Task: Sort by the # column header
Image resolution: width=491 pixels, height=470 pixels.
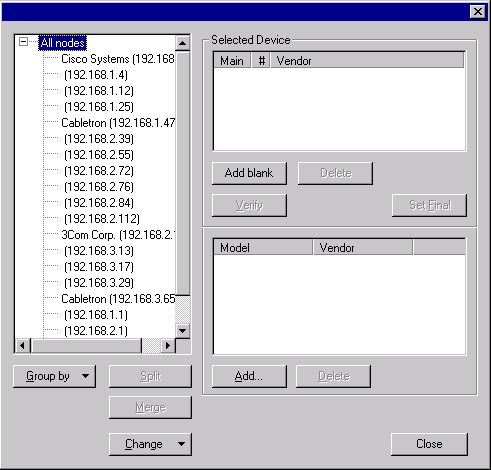Action: tap(261, 61)
